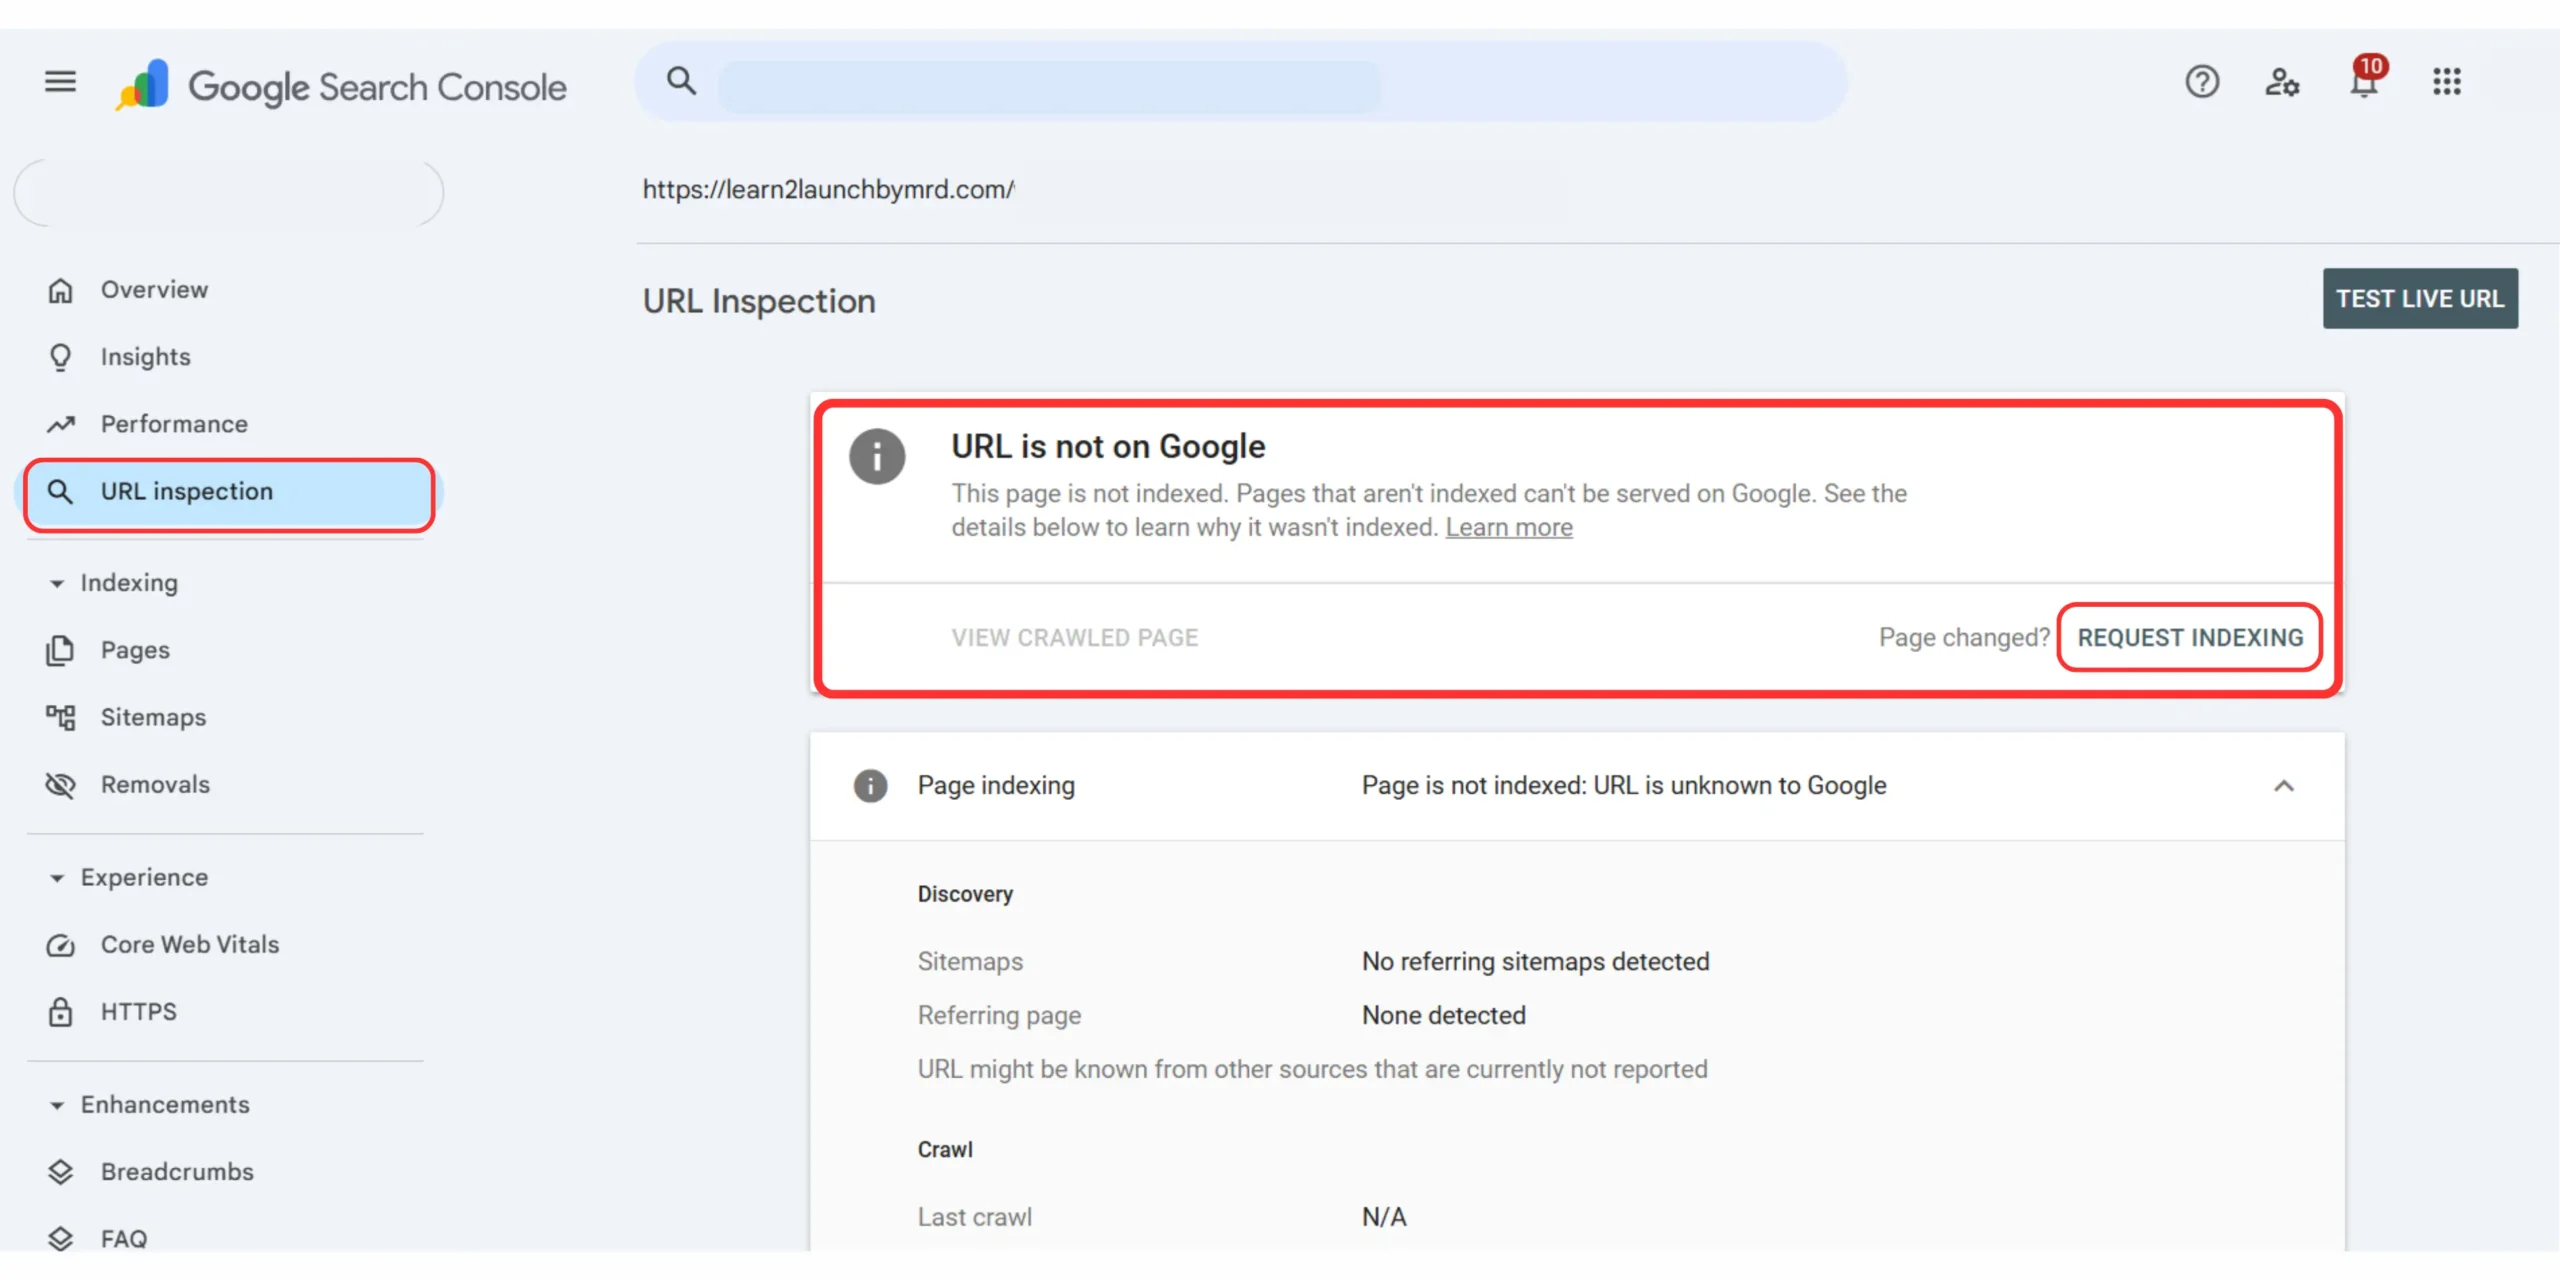
Task: Collapse the Page indexing details chevron
Action: point(2283,786)
